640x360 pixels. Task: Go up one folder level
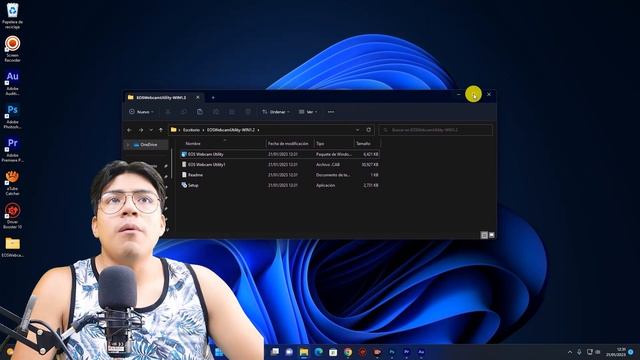[161, 130]
